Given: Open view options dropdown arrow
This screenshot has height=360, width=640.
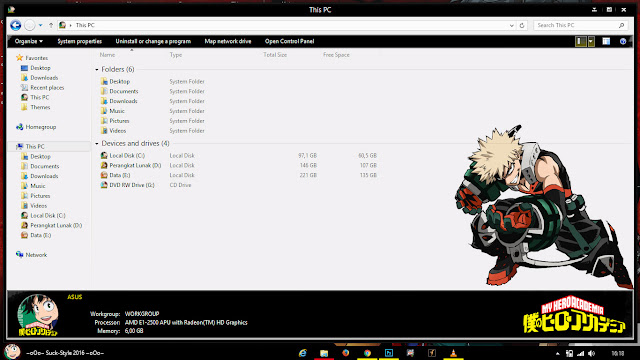Looking at the screenshot, I should [x=591, y=41].
